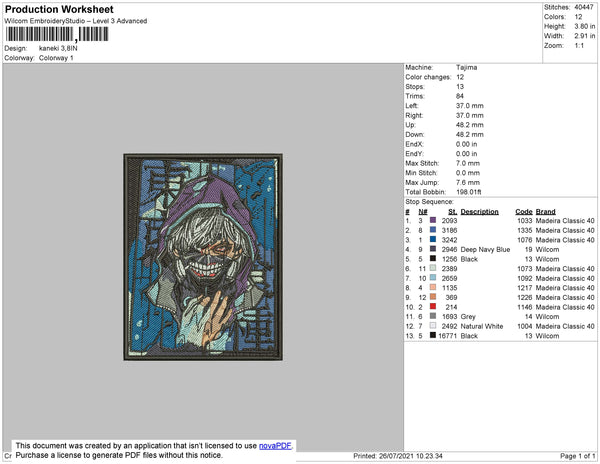
Task: Click the 'Page 1 of 1' footer text
Action: pyautogui.click(x=577, y=456)
